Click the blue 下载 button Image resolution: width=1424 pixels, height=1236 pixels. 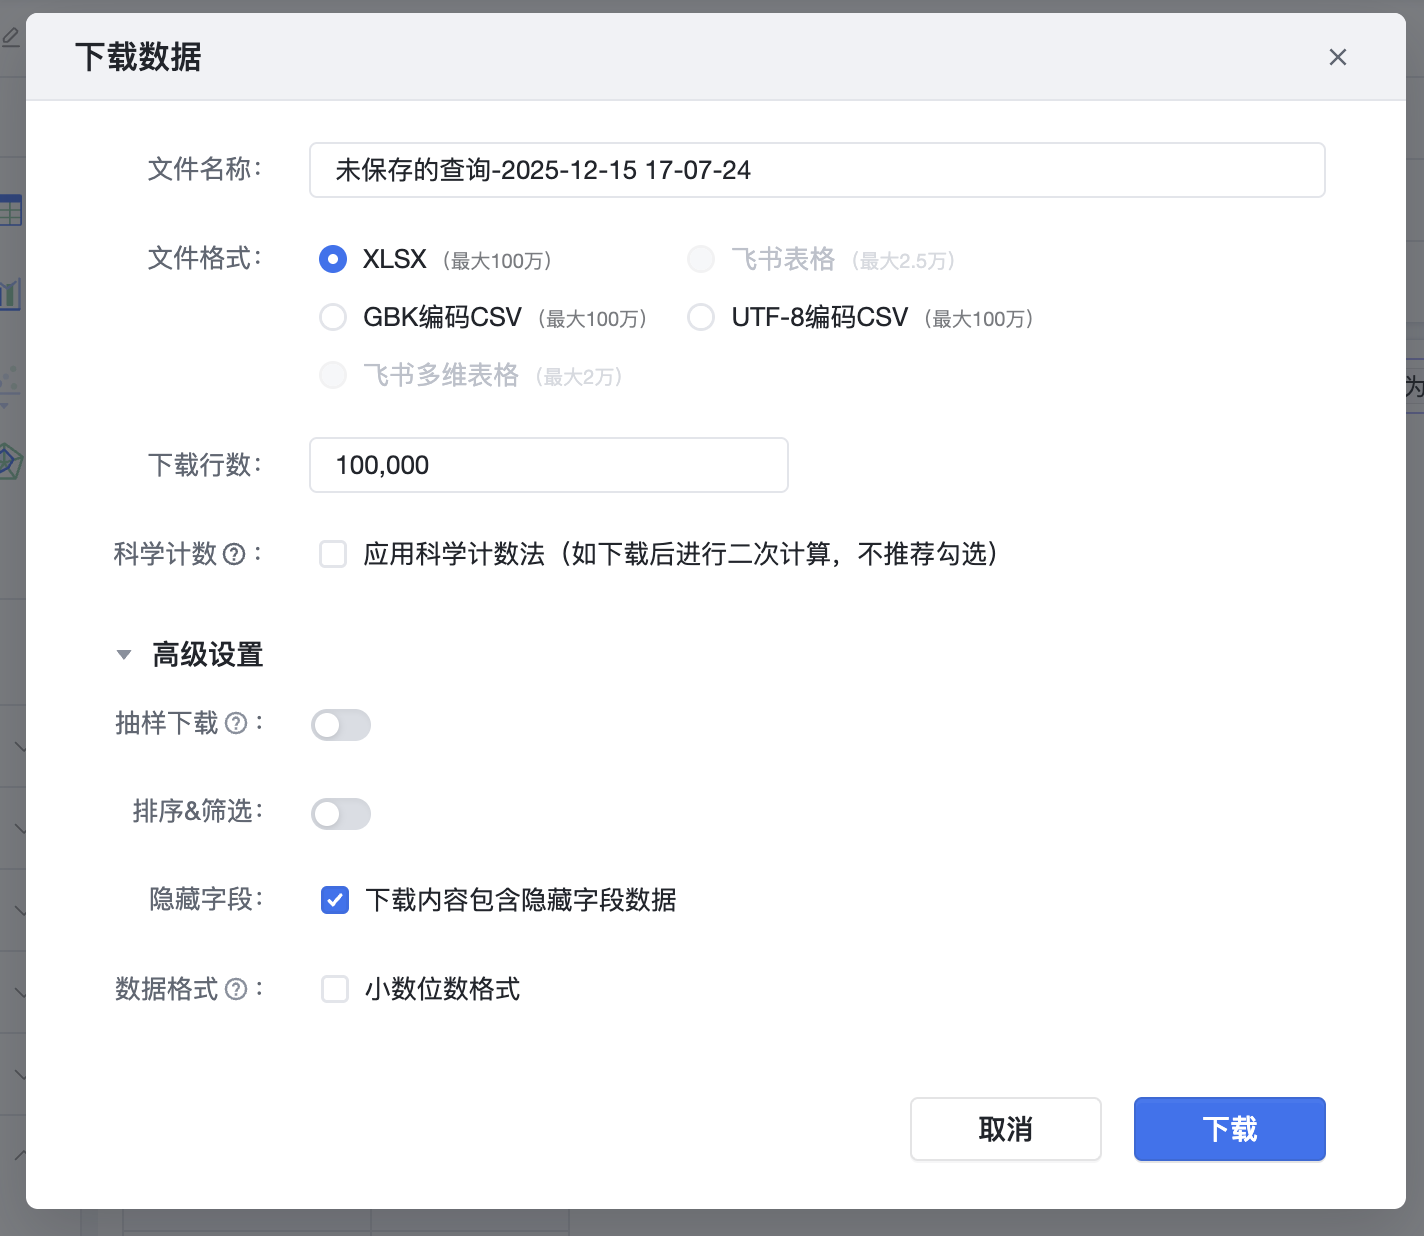[1229, 1129]
